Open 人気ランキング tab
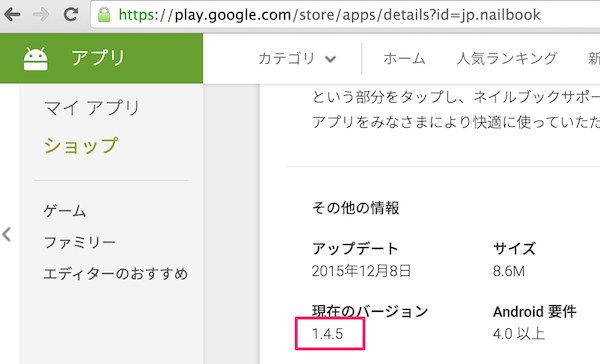Image resolution: width=600 pixels, height=364 pixels. point(507,59)
